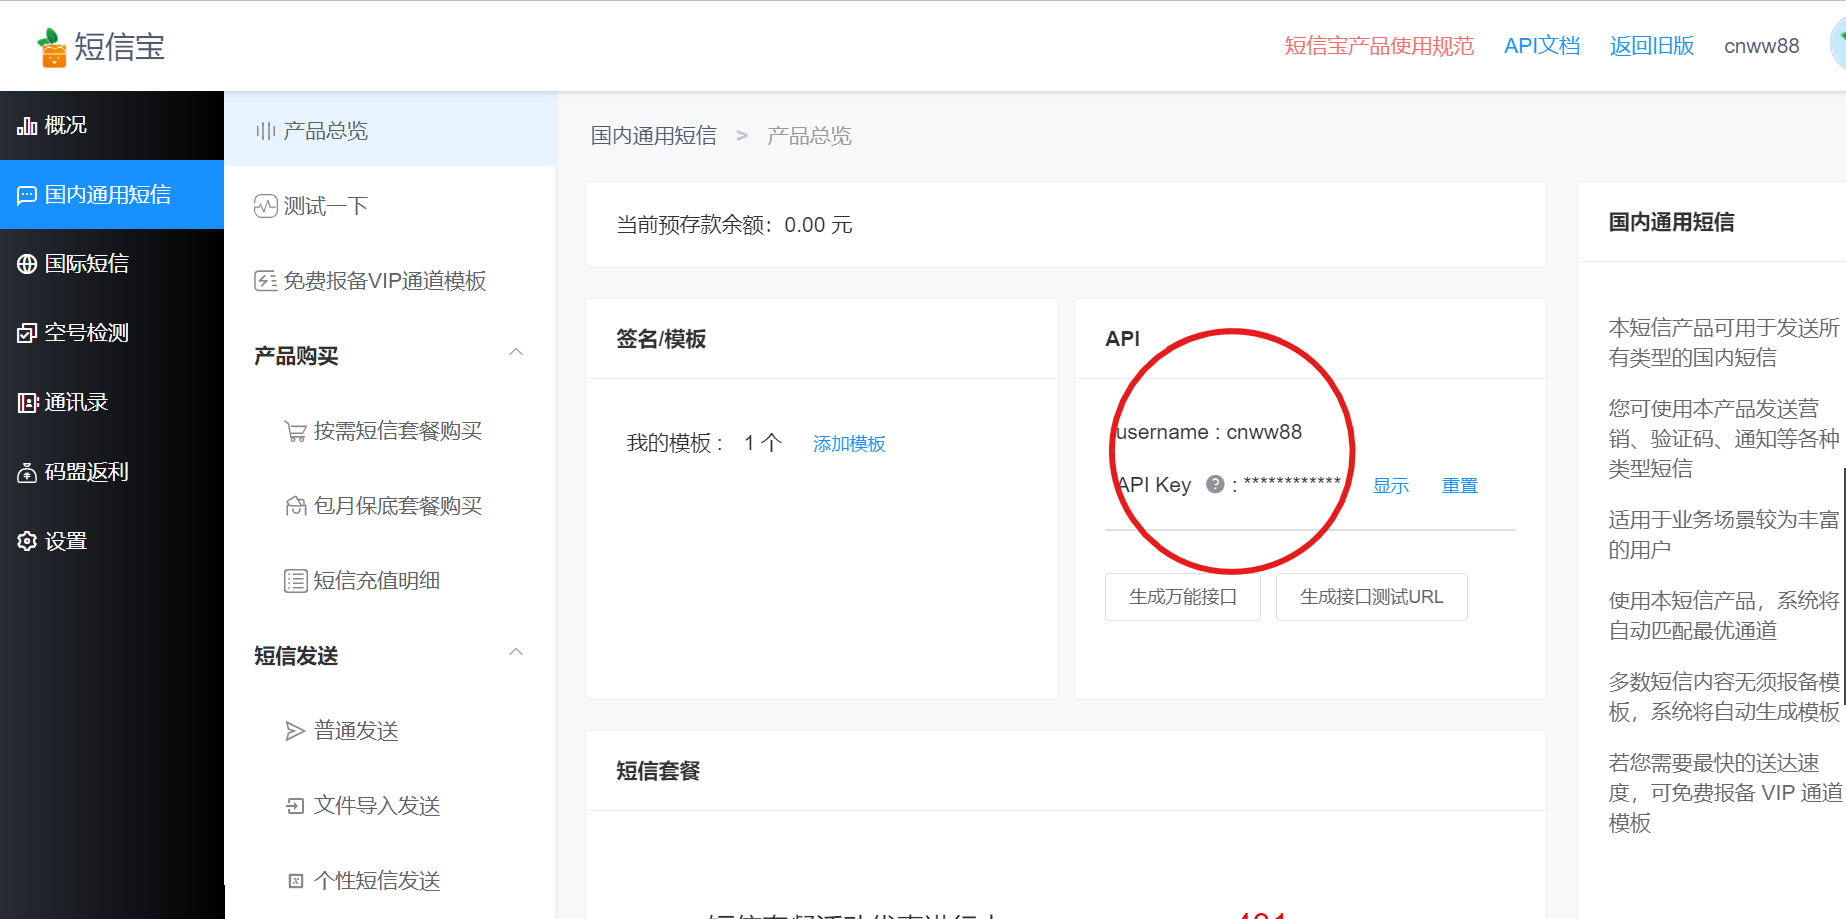
Task: Click the 当前预存款余额 0.00 元 text
Action: coord(734,225)
